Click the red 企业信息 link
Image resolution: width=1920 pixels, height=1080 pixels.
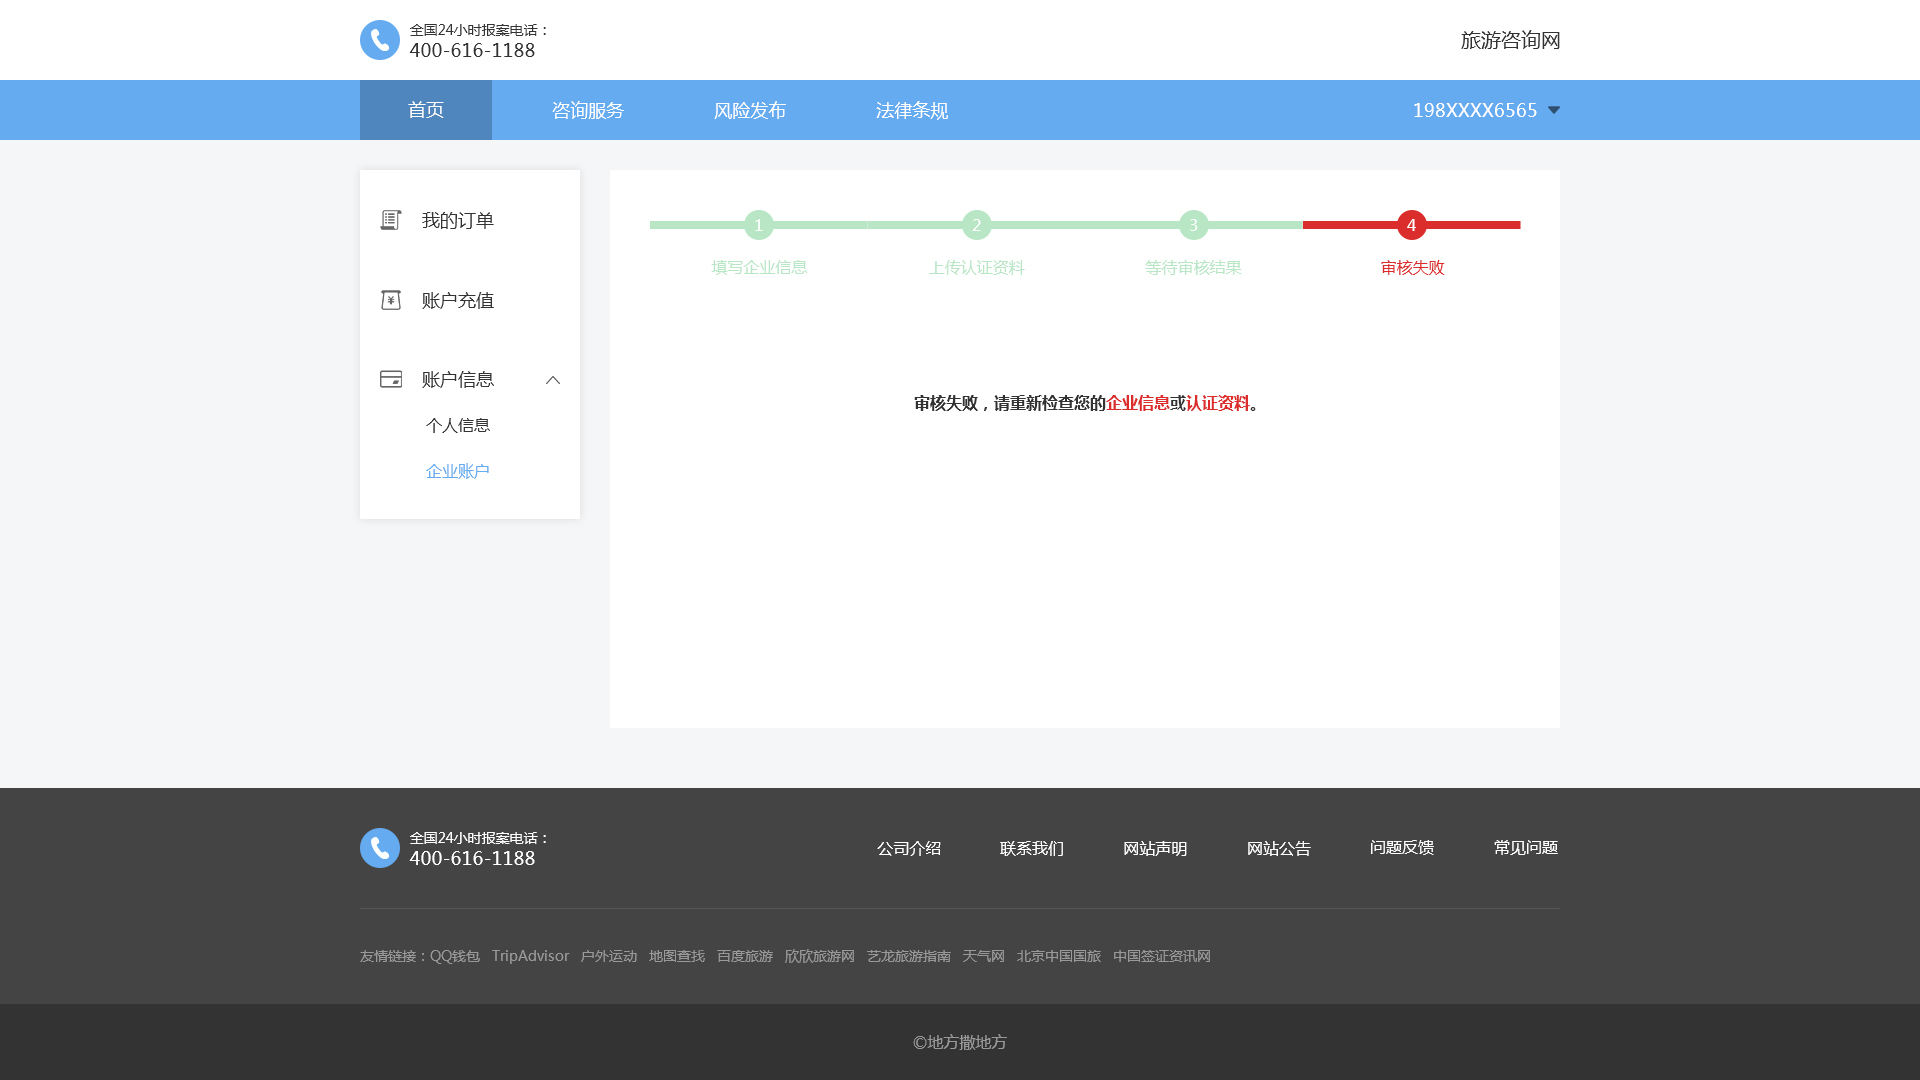1138,403
